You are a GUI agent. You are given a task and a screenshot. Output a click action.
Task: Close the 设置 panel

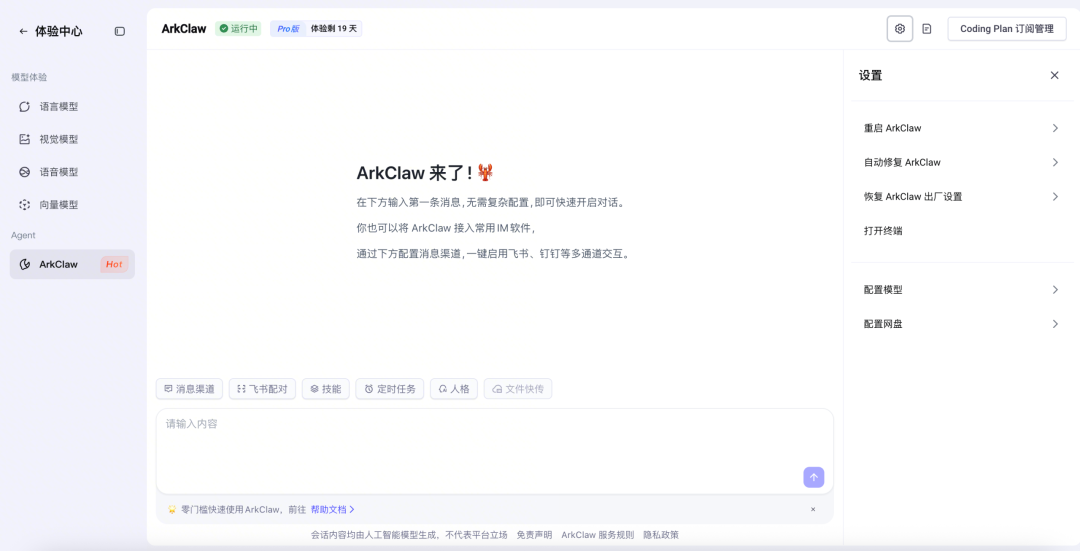(x=1055, y=75)
